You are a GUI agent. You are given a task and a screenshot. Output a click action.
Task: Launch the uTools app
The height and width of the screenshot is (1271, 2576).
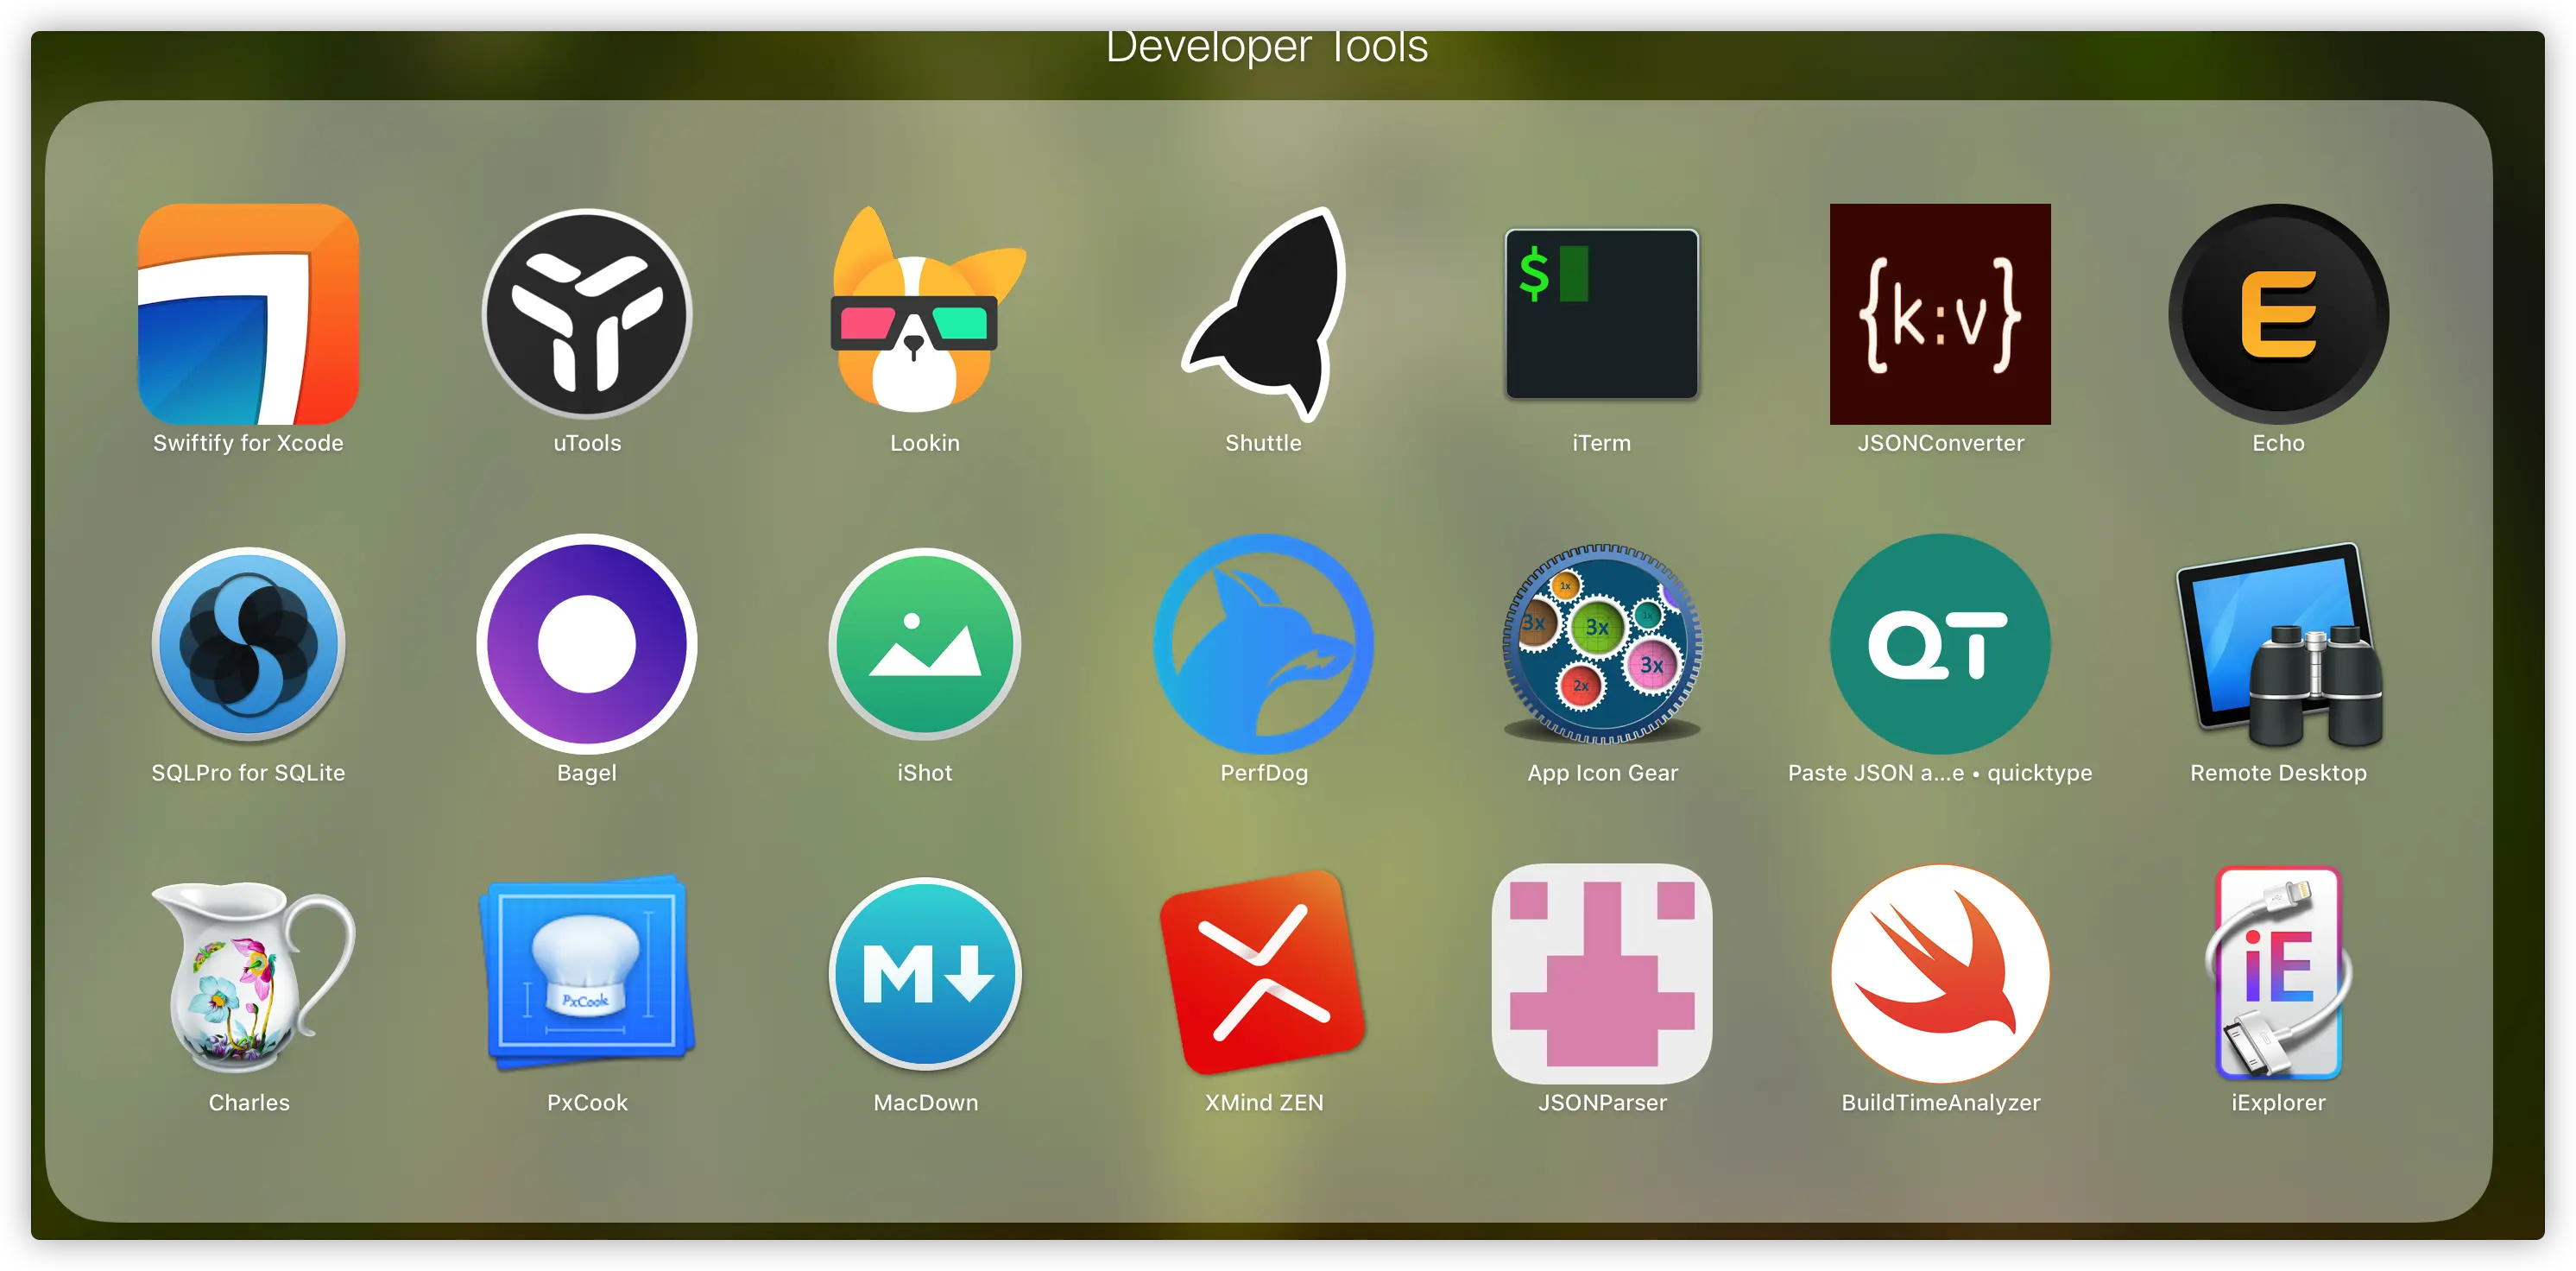[587, 314]
